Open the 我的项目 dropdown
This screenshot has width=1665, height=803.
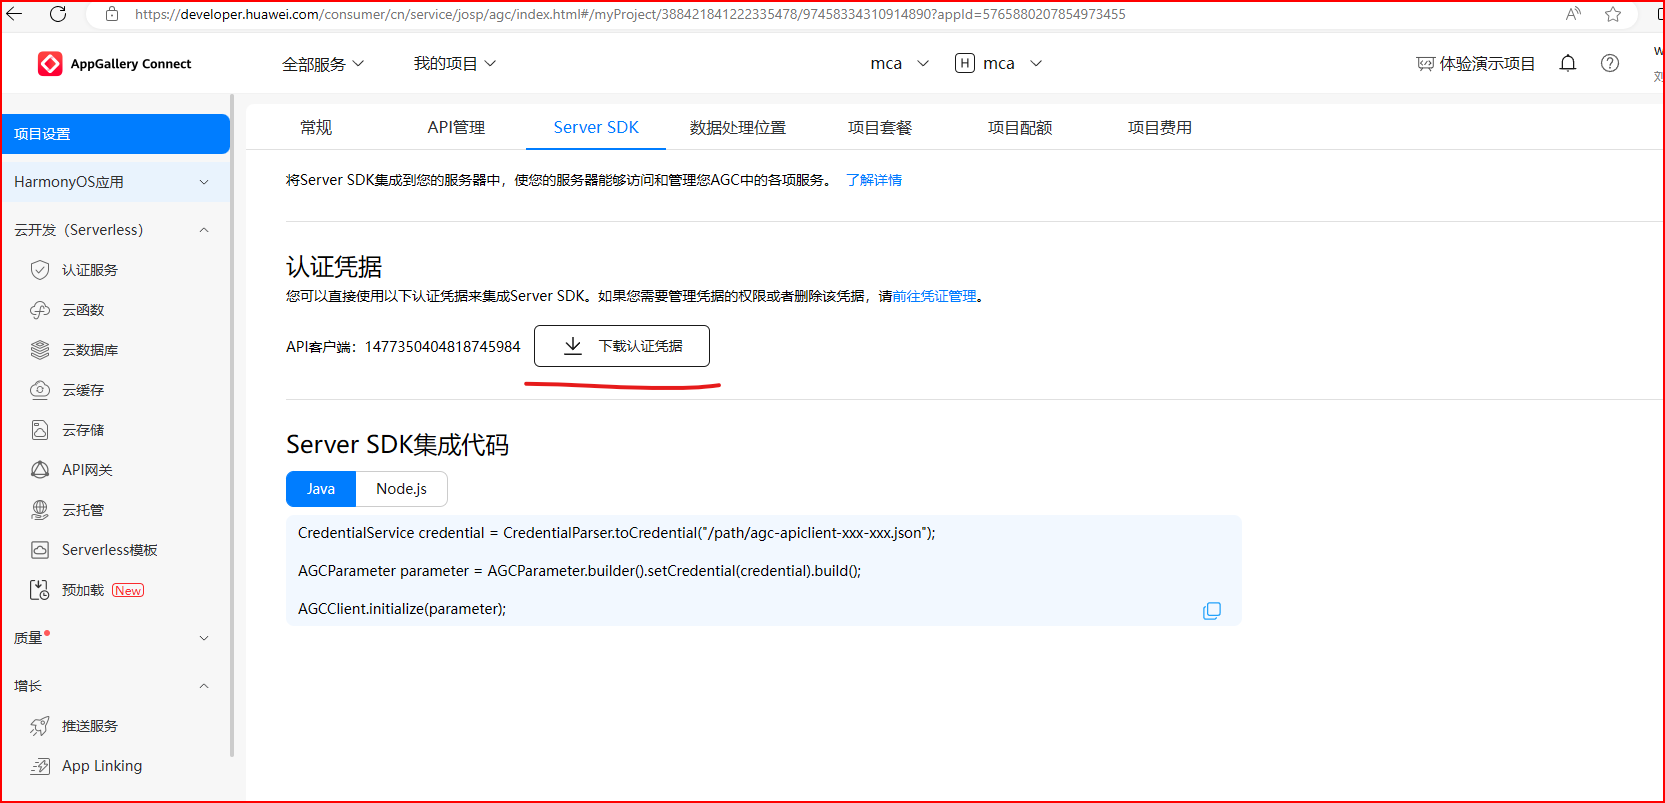click(x=455, y=63)
